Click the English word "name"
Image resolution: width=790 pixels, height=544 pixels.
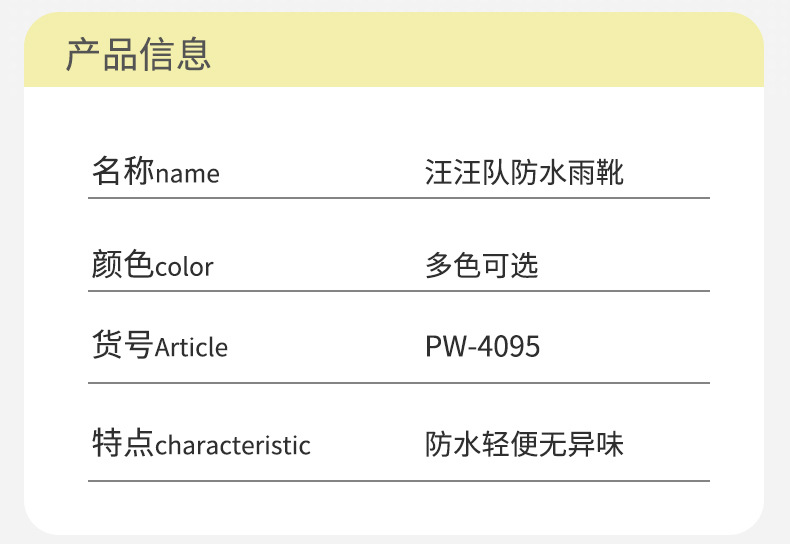coord(188,174)
